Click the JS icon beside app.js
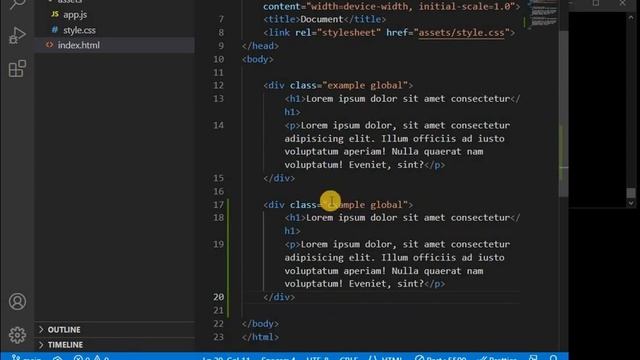The image size is (640, 360). click(x=55, y=14)
